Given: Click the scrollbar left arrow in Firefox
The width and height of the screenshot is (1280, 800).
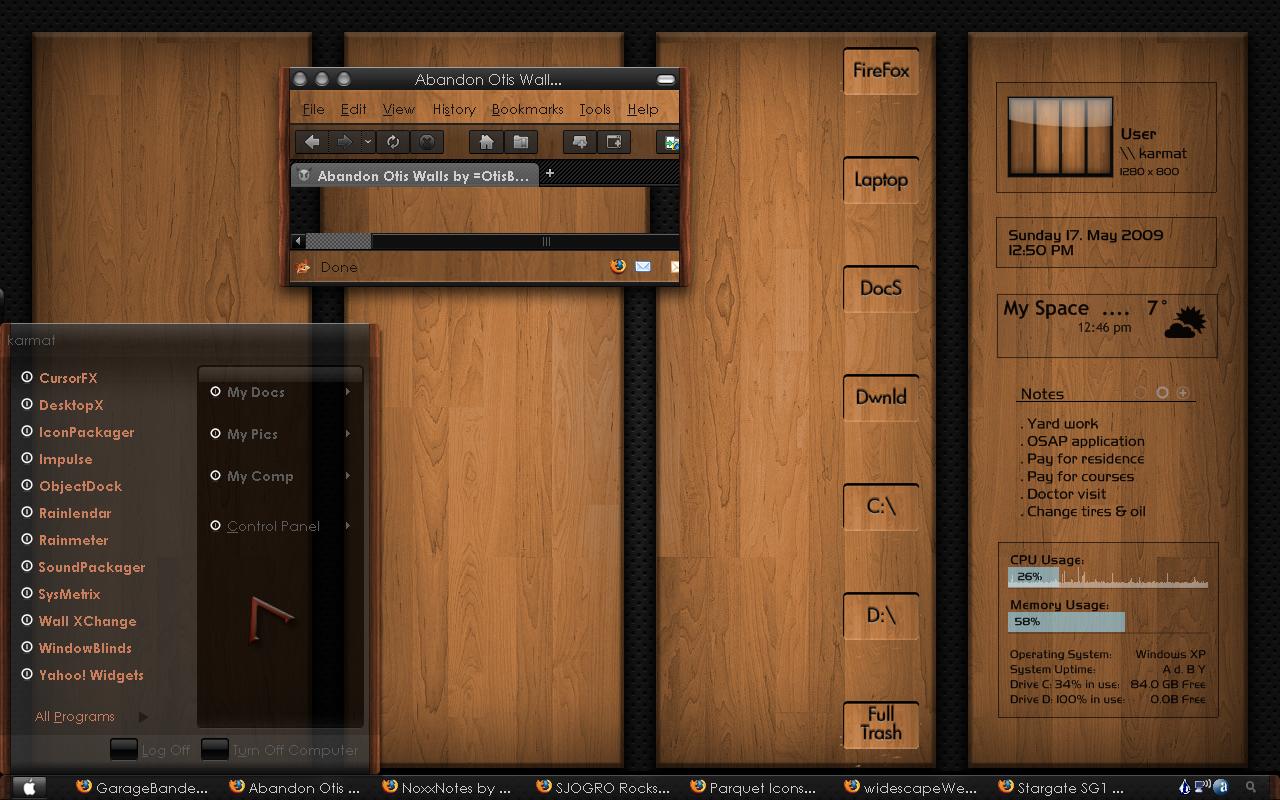Looking at the screenshot, I should point(298,241).
